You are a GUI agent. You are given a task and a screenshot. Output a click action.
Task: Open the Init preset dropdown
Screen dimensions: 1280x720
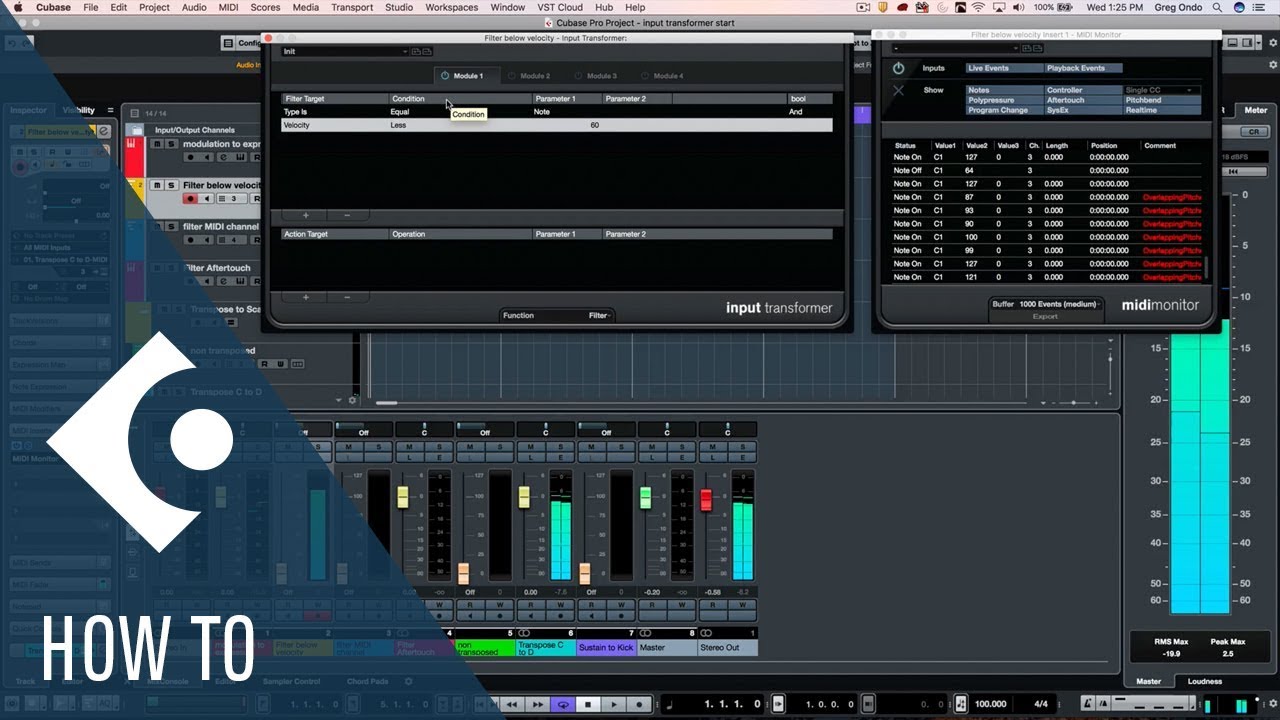[x=345, y=51]
